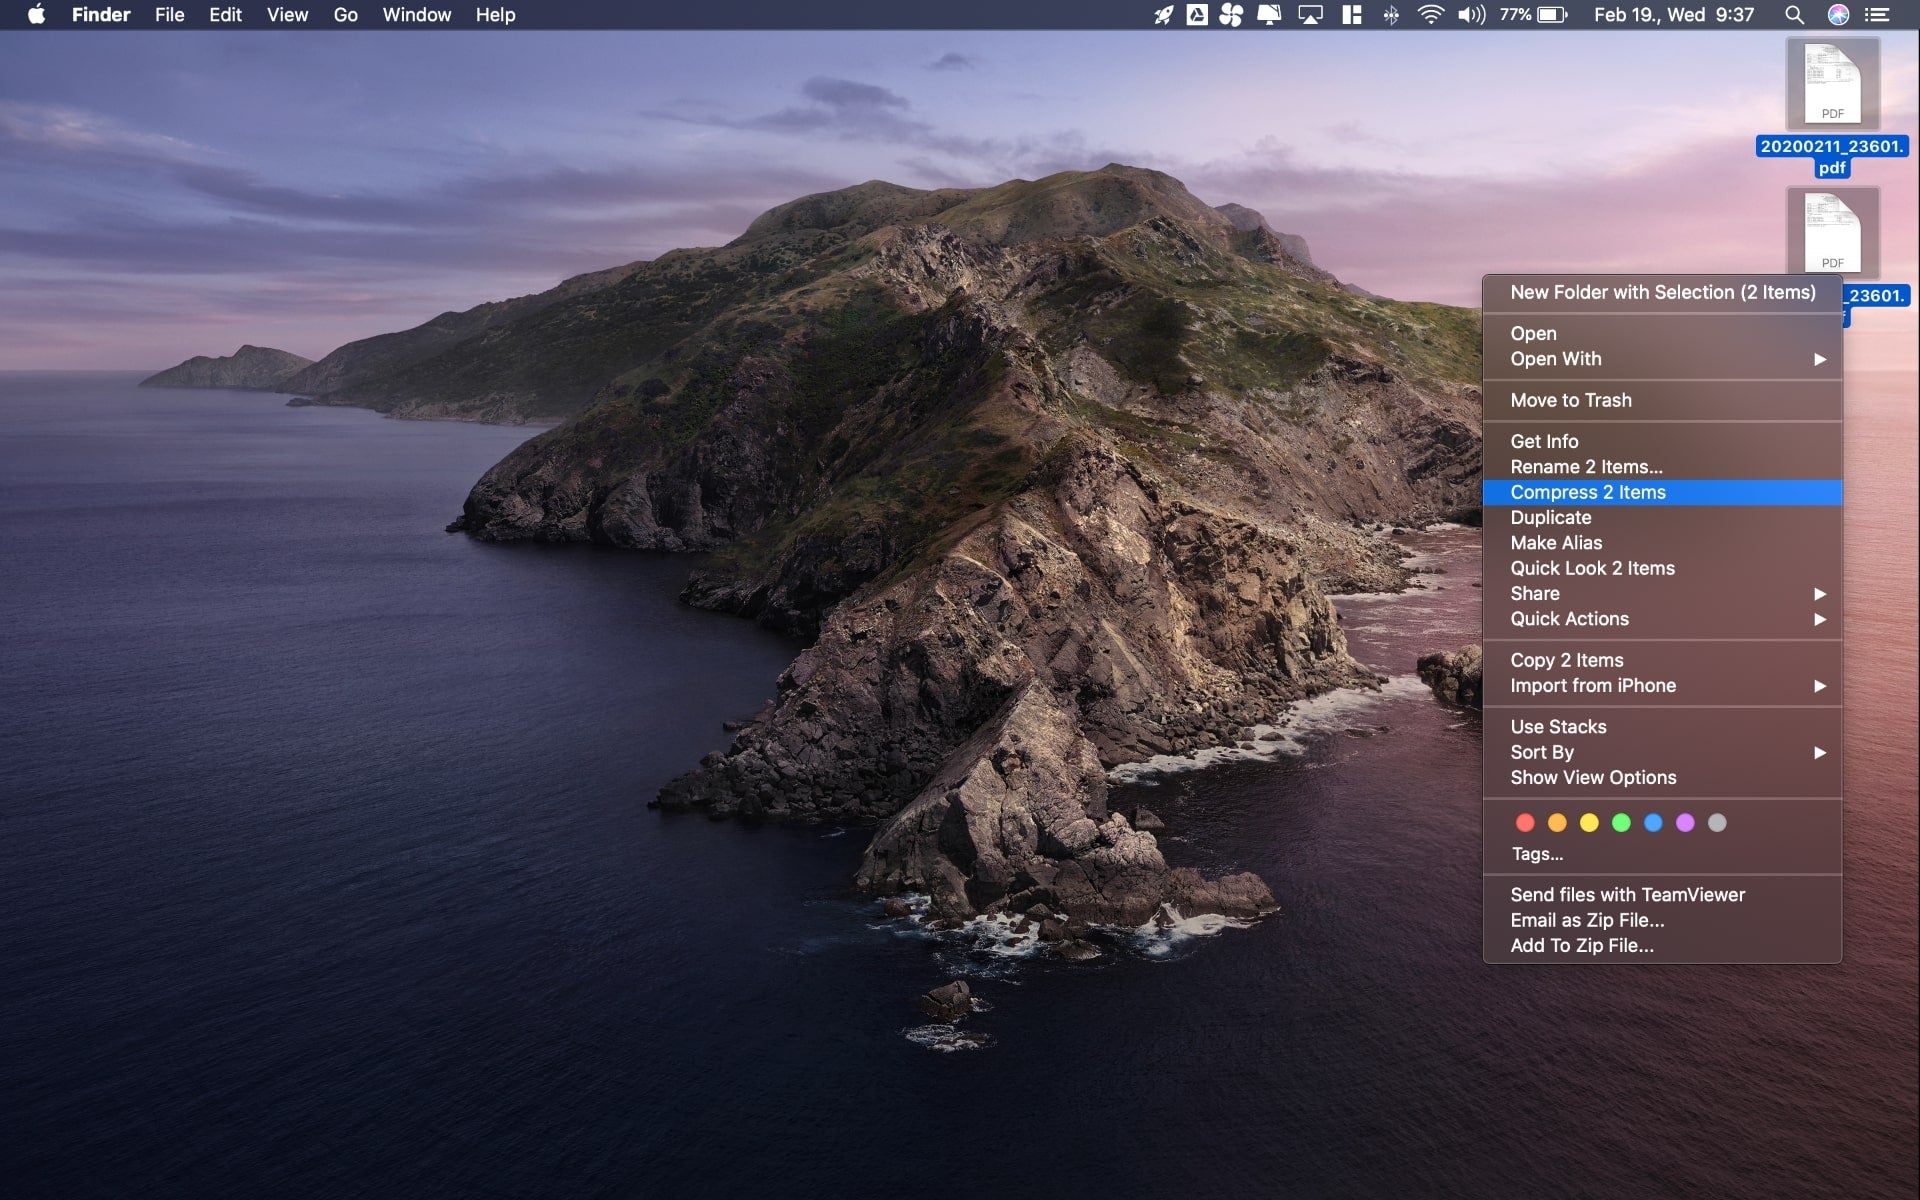This screenshot has width=1920, height=1200.
Task: Choose Copy 2 Items
Action: [1662, 660]
